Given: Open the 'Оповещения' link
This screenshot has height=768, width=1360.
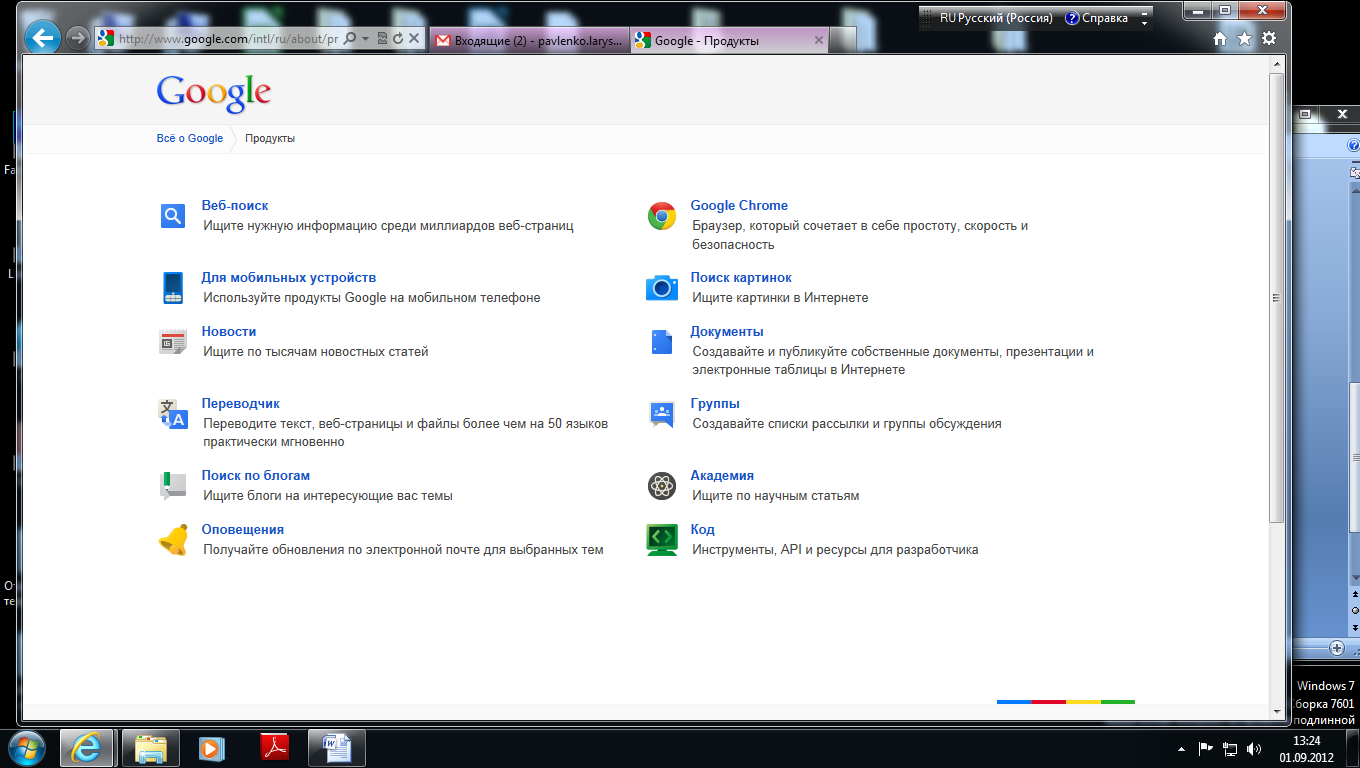Looking at the screenshot, I should (x=243, y=529).
